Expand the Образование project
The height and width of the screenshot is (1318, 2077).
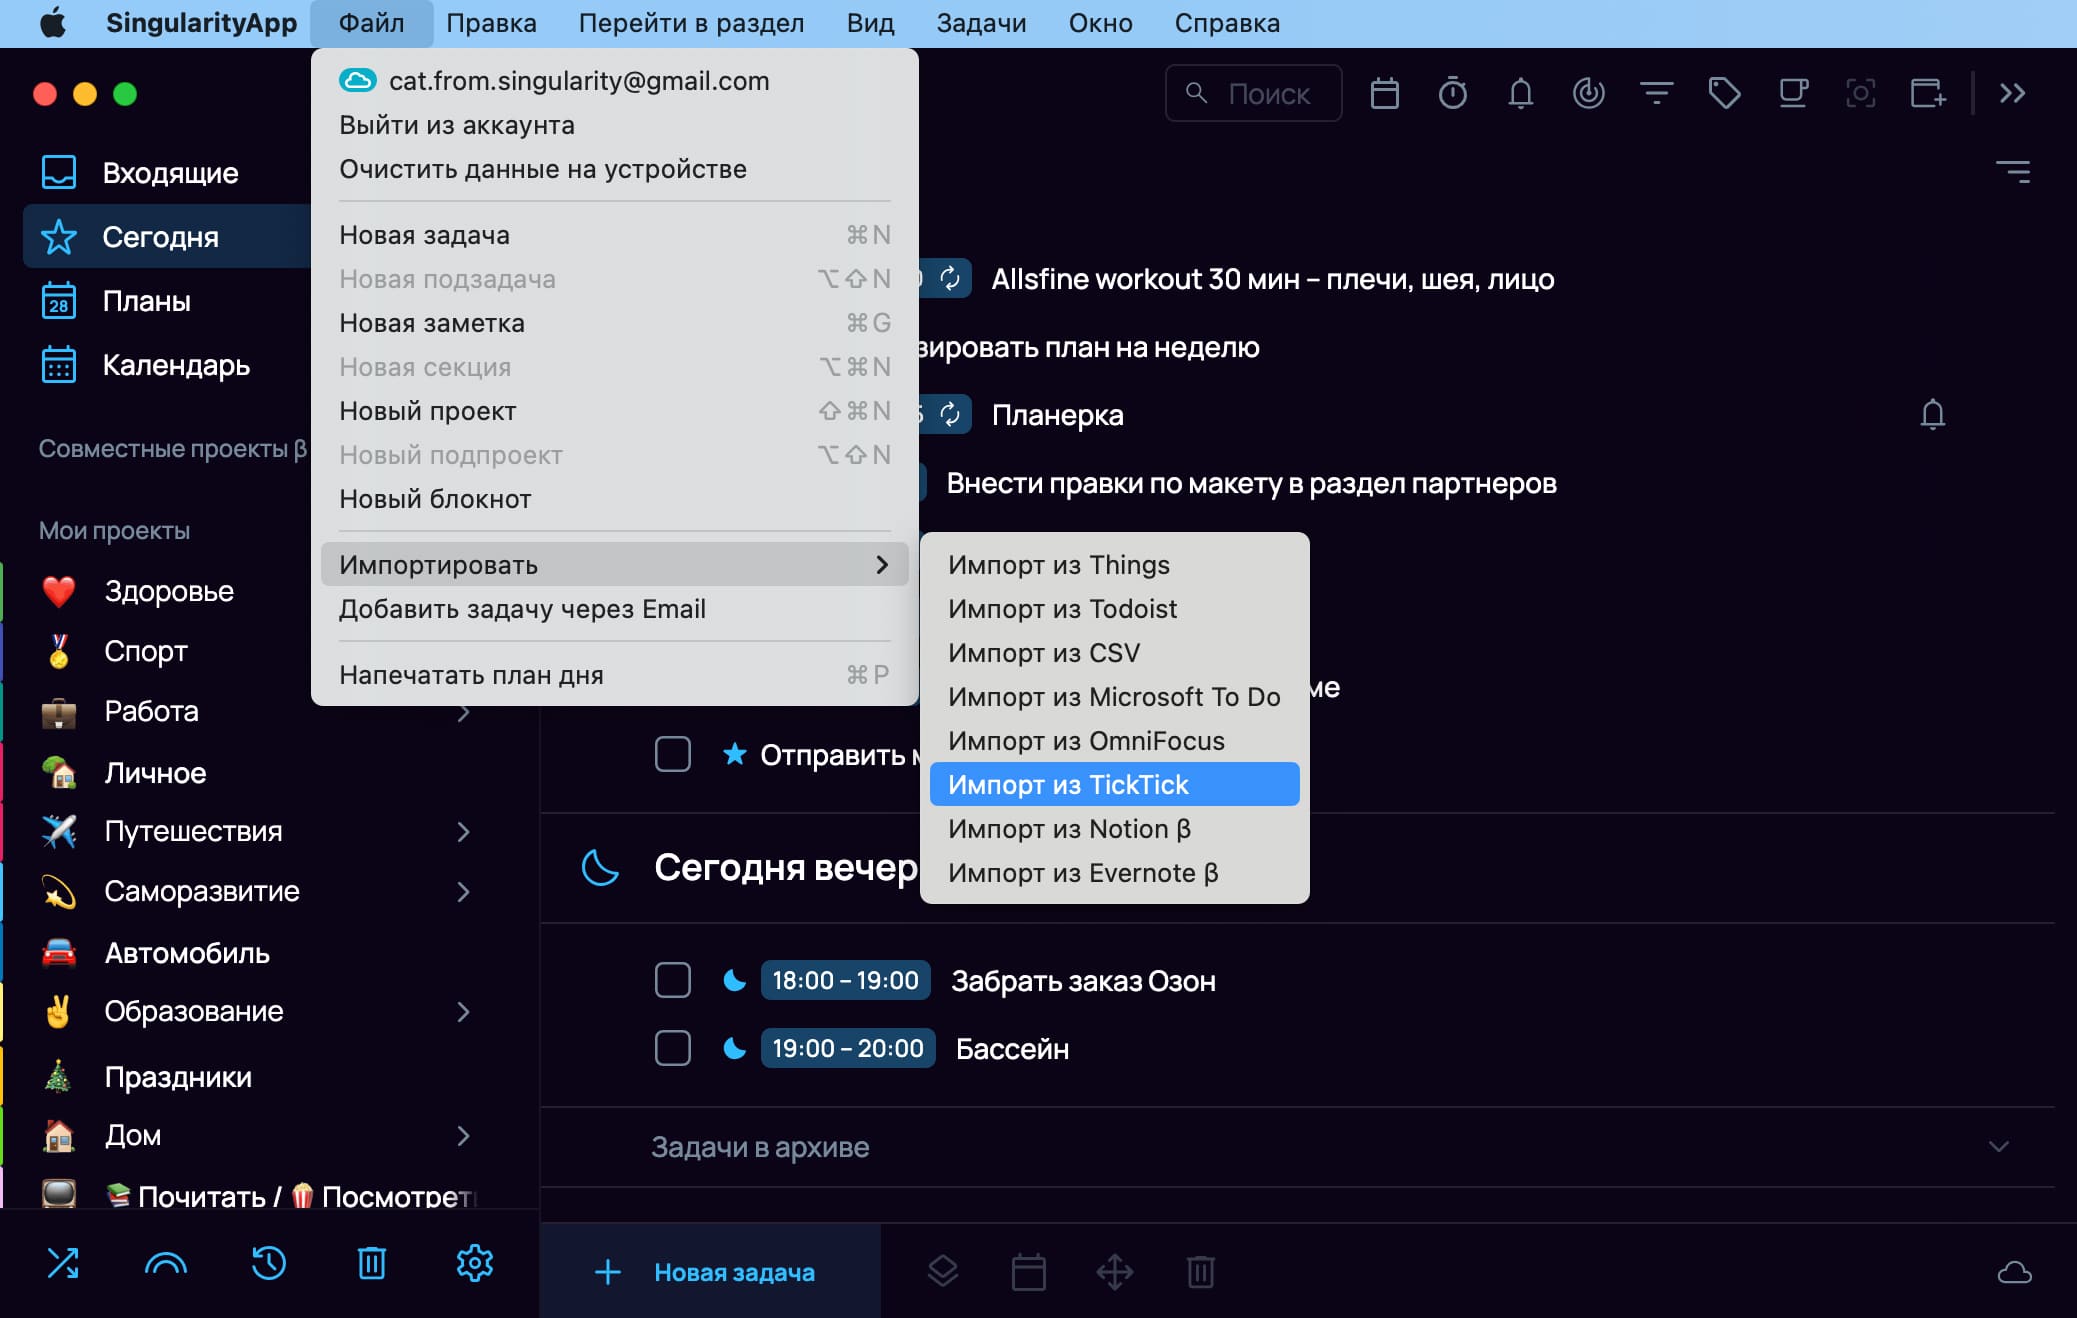tap(463, 1011)
